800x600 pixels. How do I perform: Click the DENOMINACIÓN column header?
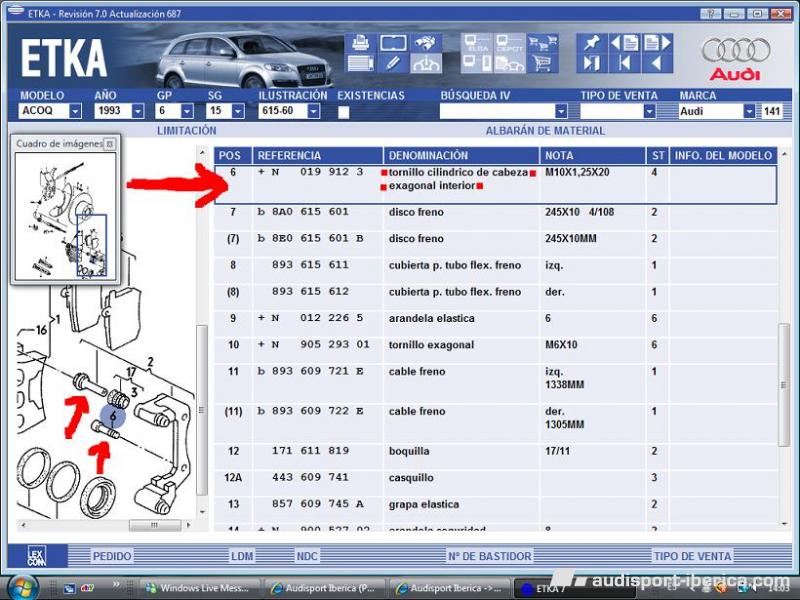pyautogui.click(x=461, y=156)
